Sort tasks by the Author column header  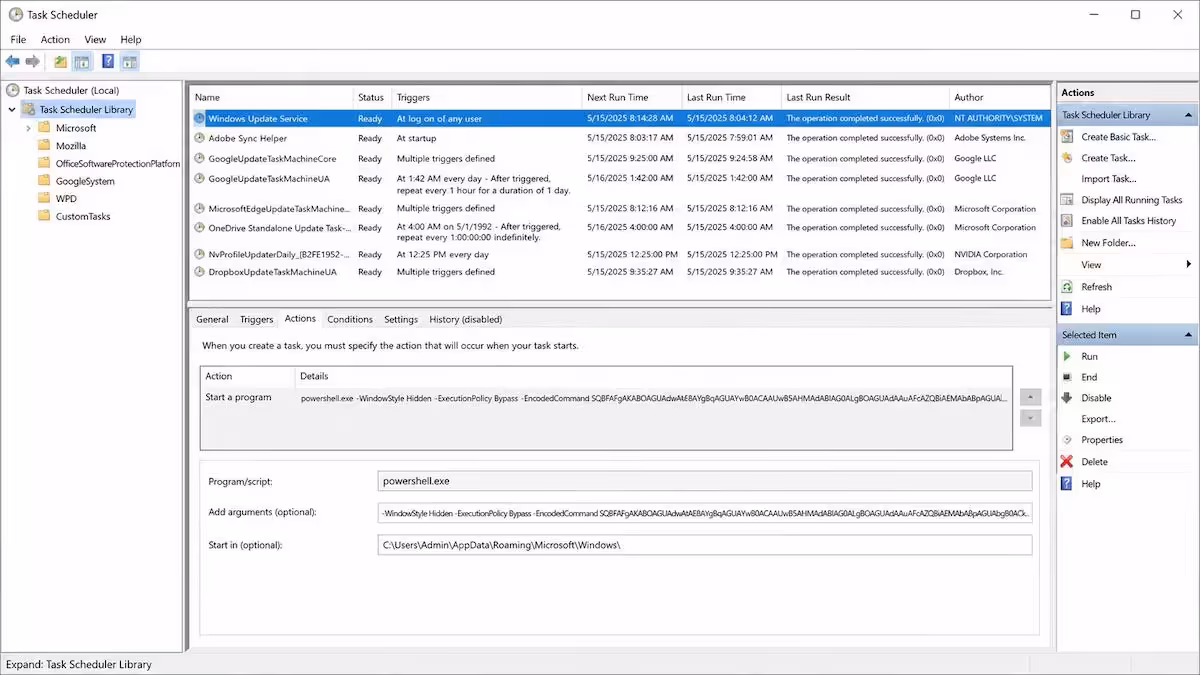[x=999, y=97]
